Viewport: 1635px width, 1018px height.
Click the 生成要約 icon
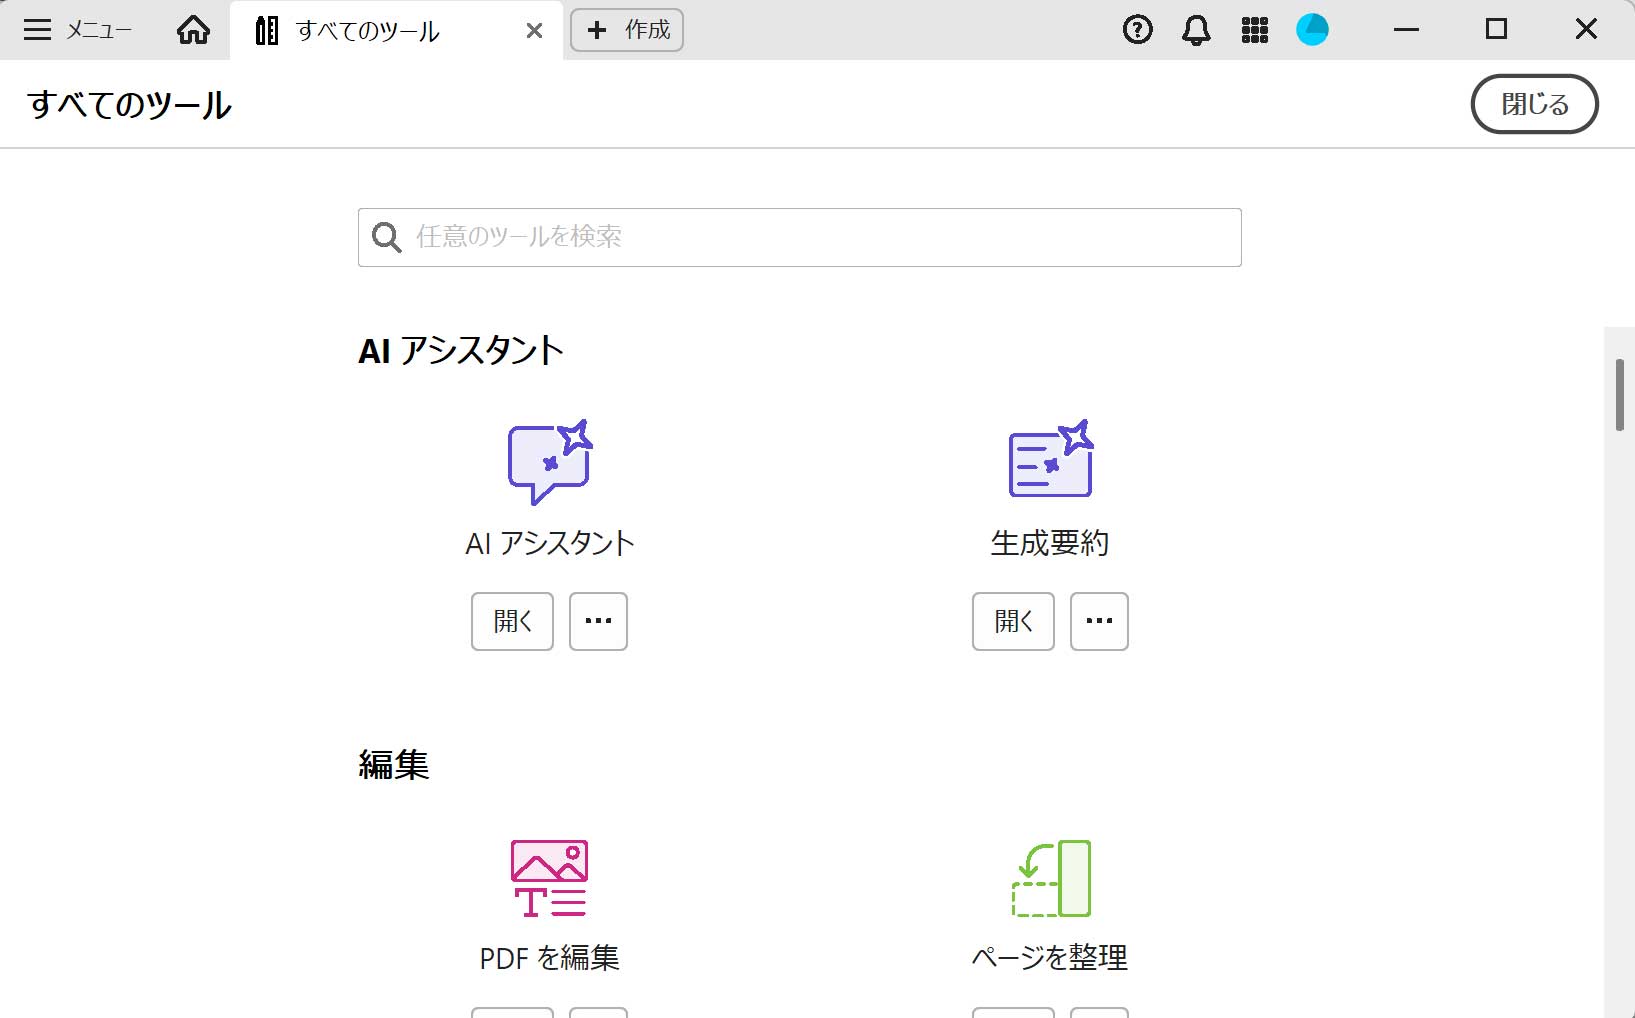pos(1050,458)
